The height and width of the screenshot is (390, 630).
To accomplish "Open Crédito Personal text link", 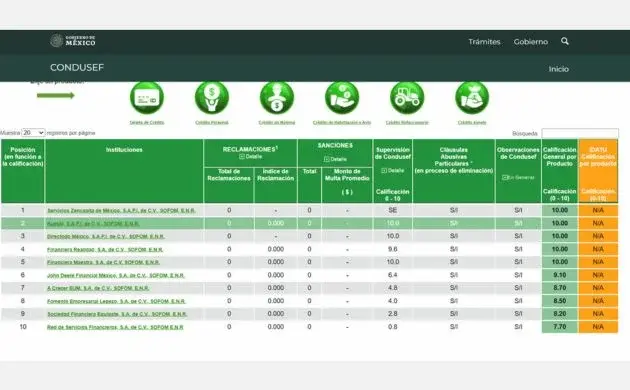I will [x=212, y=123].
